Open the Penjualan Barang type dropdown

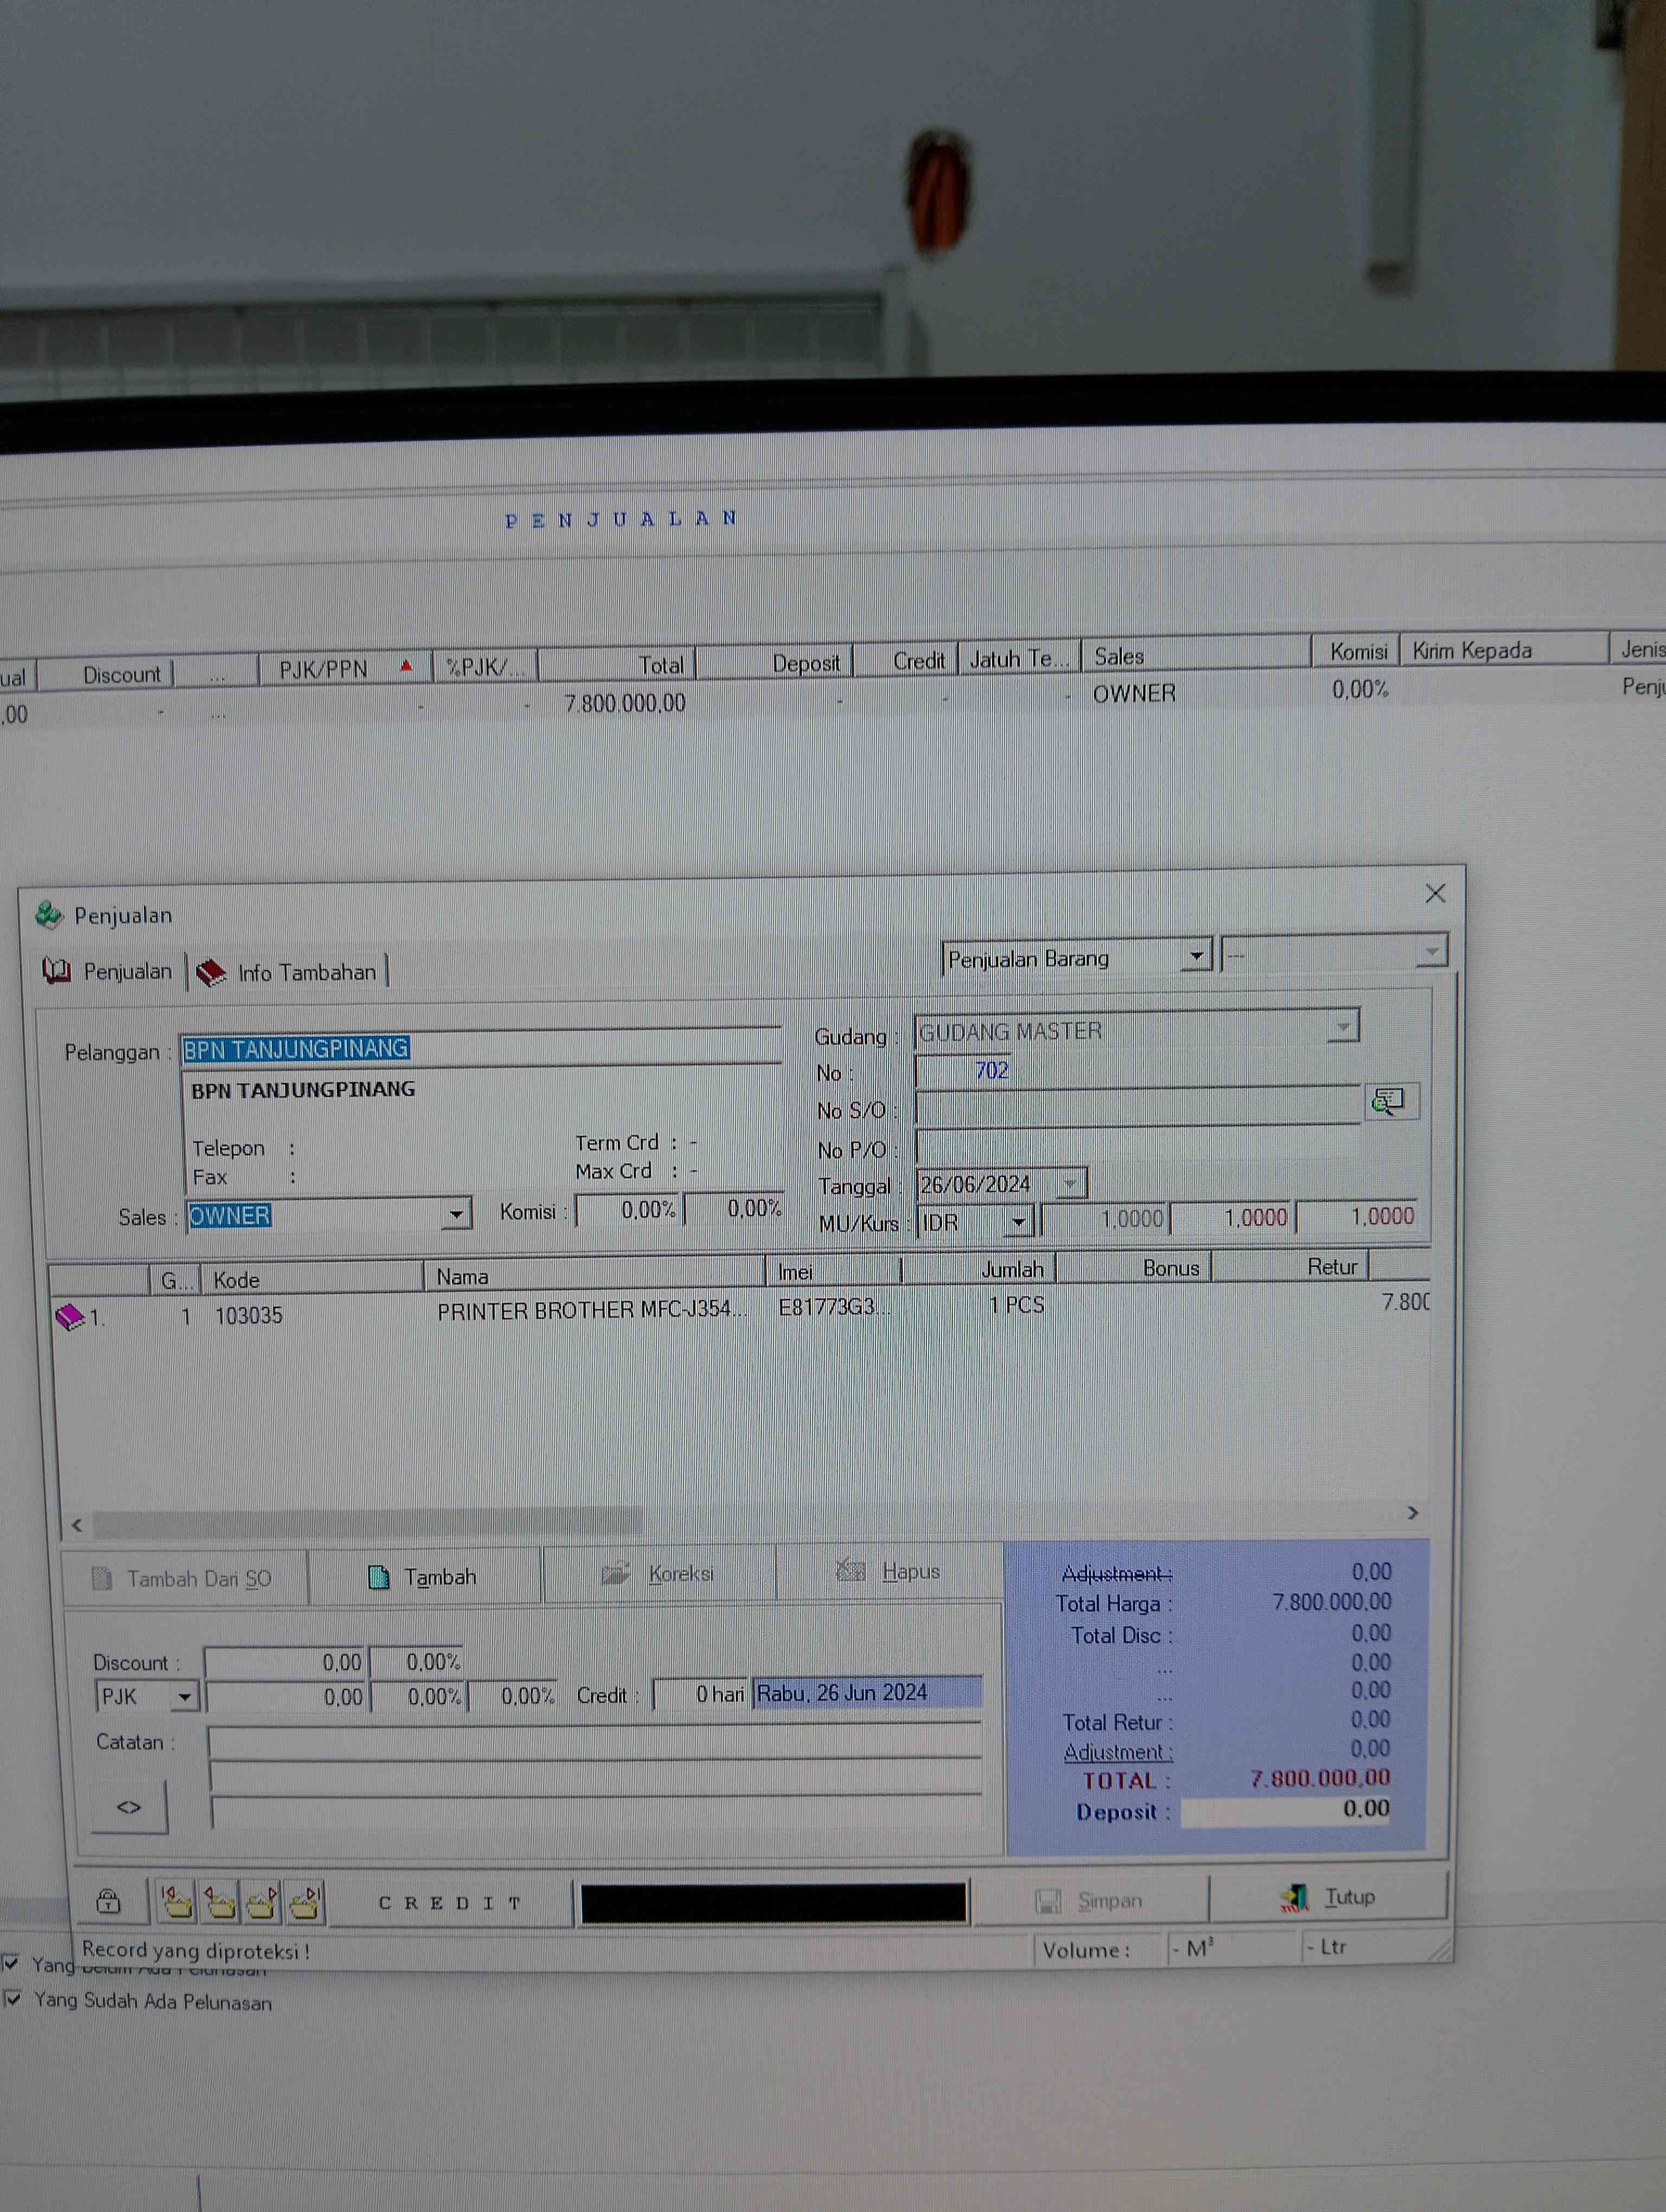1196,956
